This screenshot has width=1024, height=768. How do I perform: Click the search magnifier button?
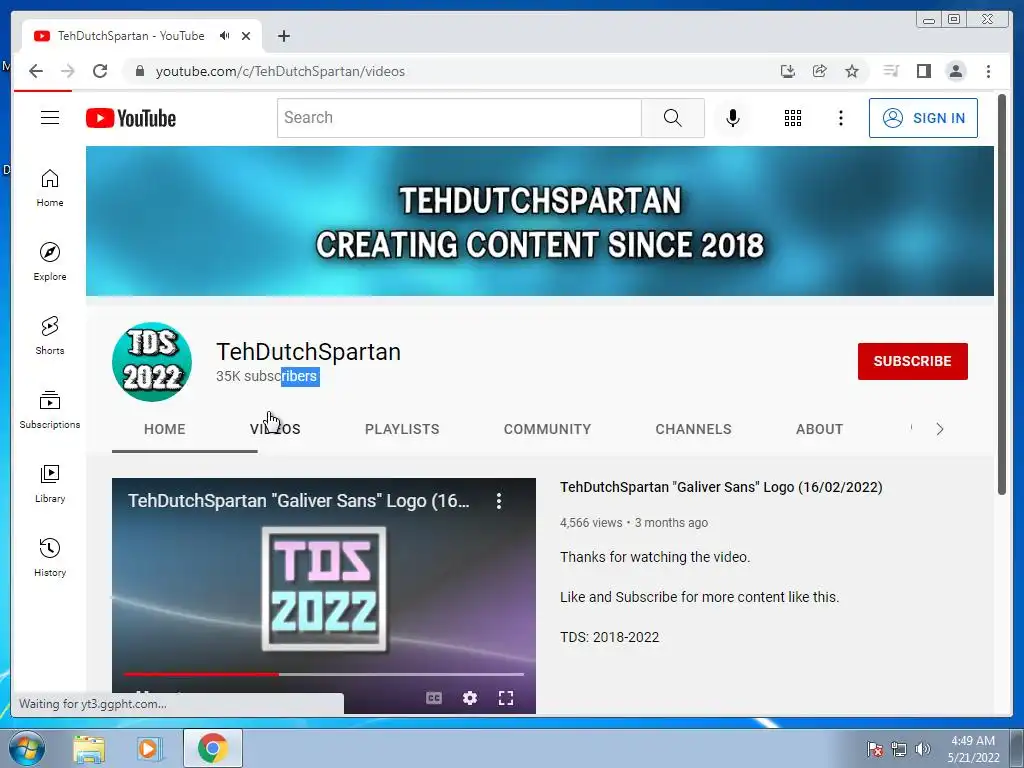click(x=673, y=118)
